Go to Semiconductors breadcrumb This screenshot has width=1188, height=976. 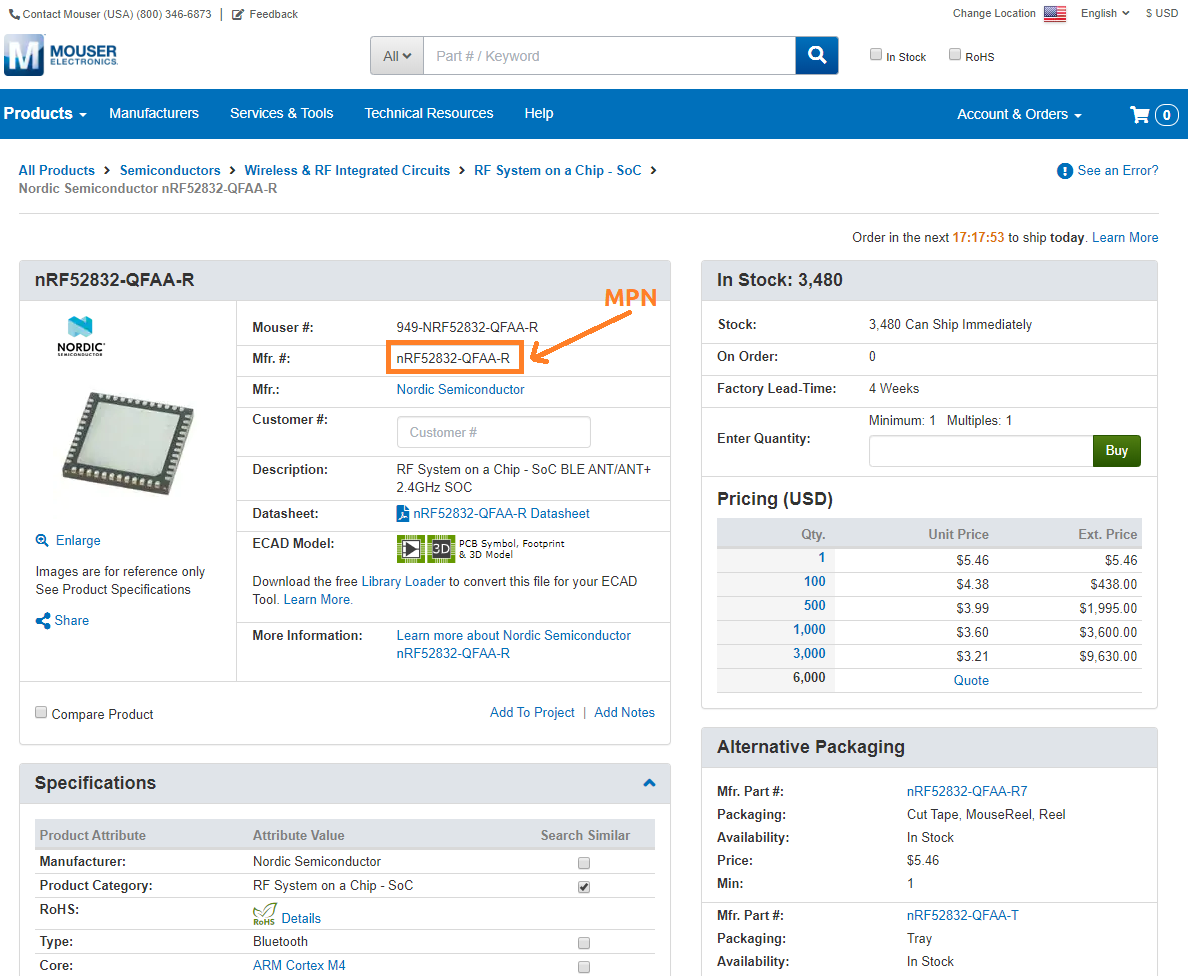click(x=170, y=170)
